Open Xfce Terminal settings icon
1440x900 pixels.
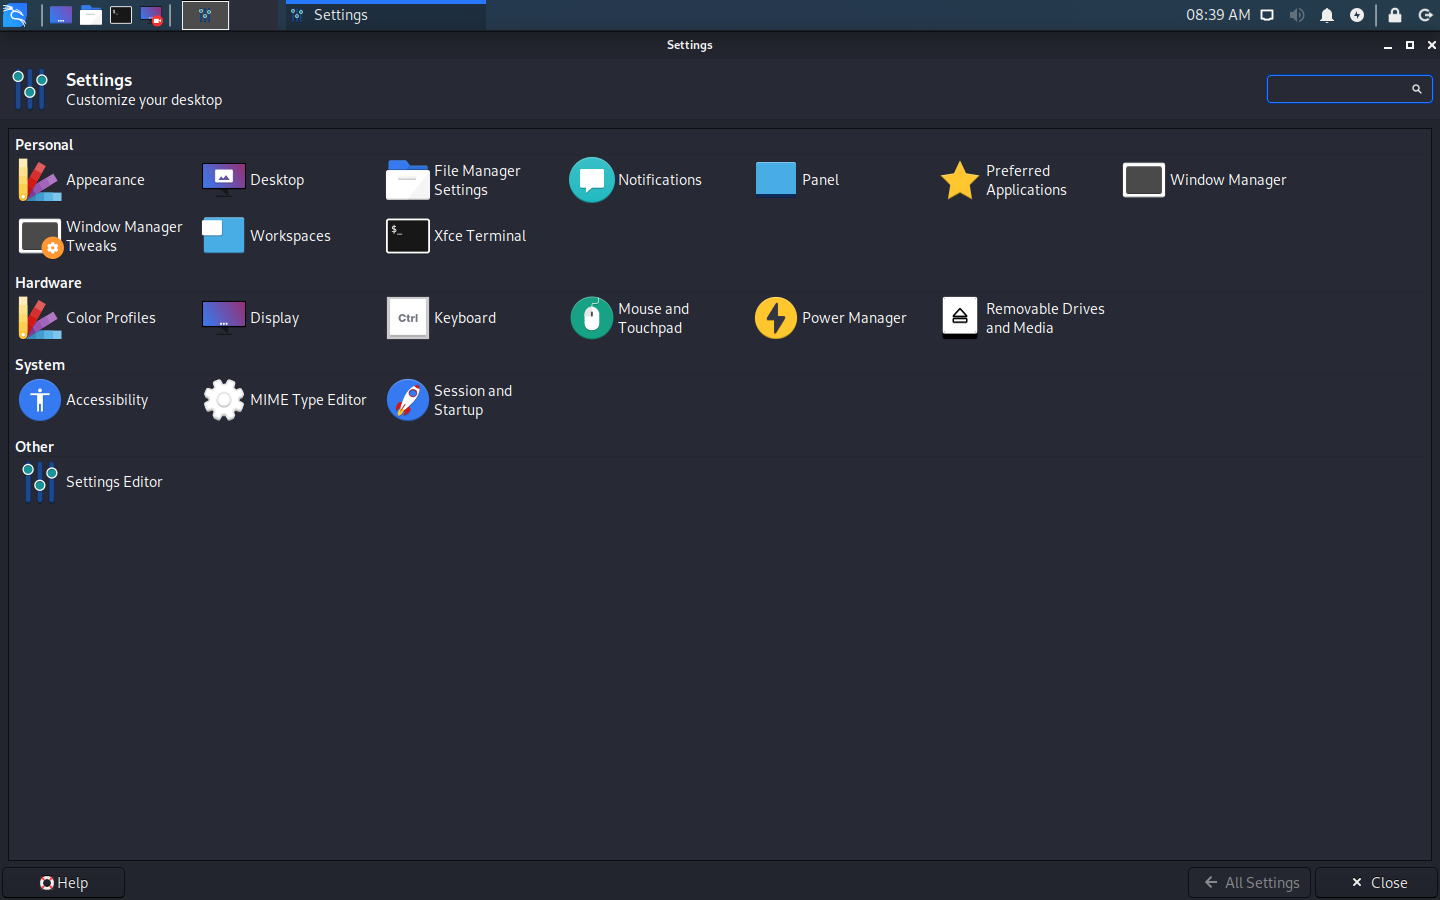click(x=408, y=236)
